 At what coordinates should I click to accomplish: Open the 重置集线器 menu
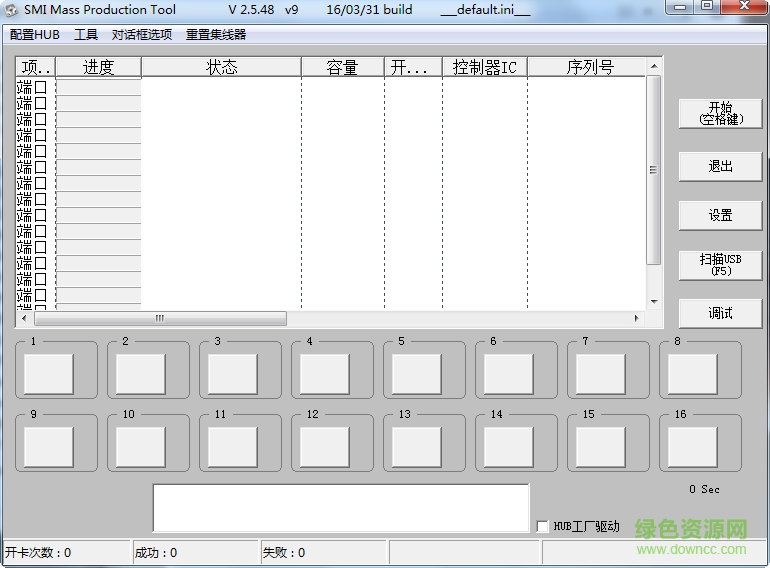216,34
